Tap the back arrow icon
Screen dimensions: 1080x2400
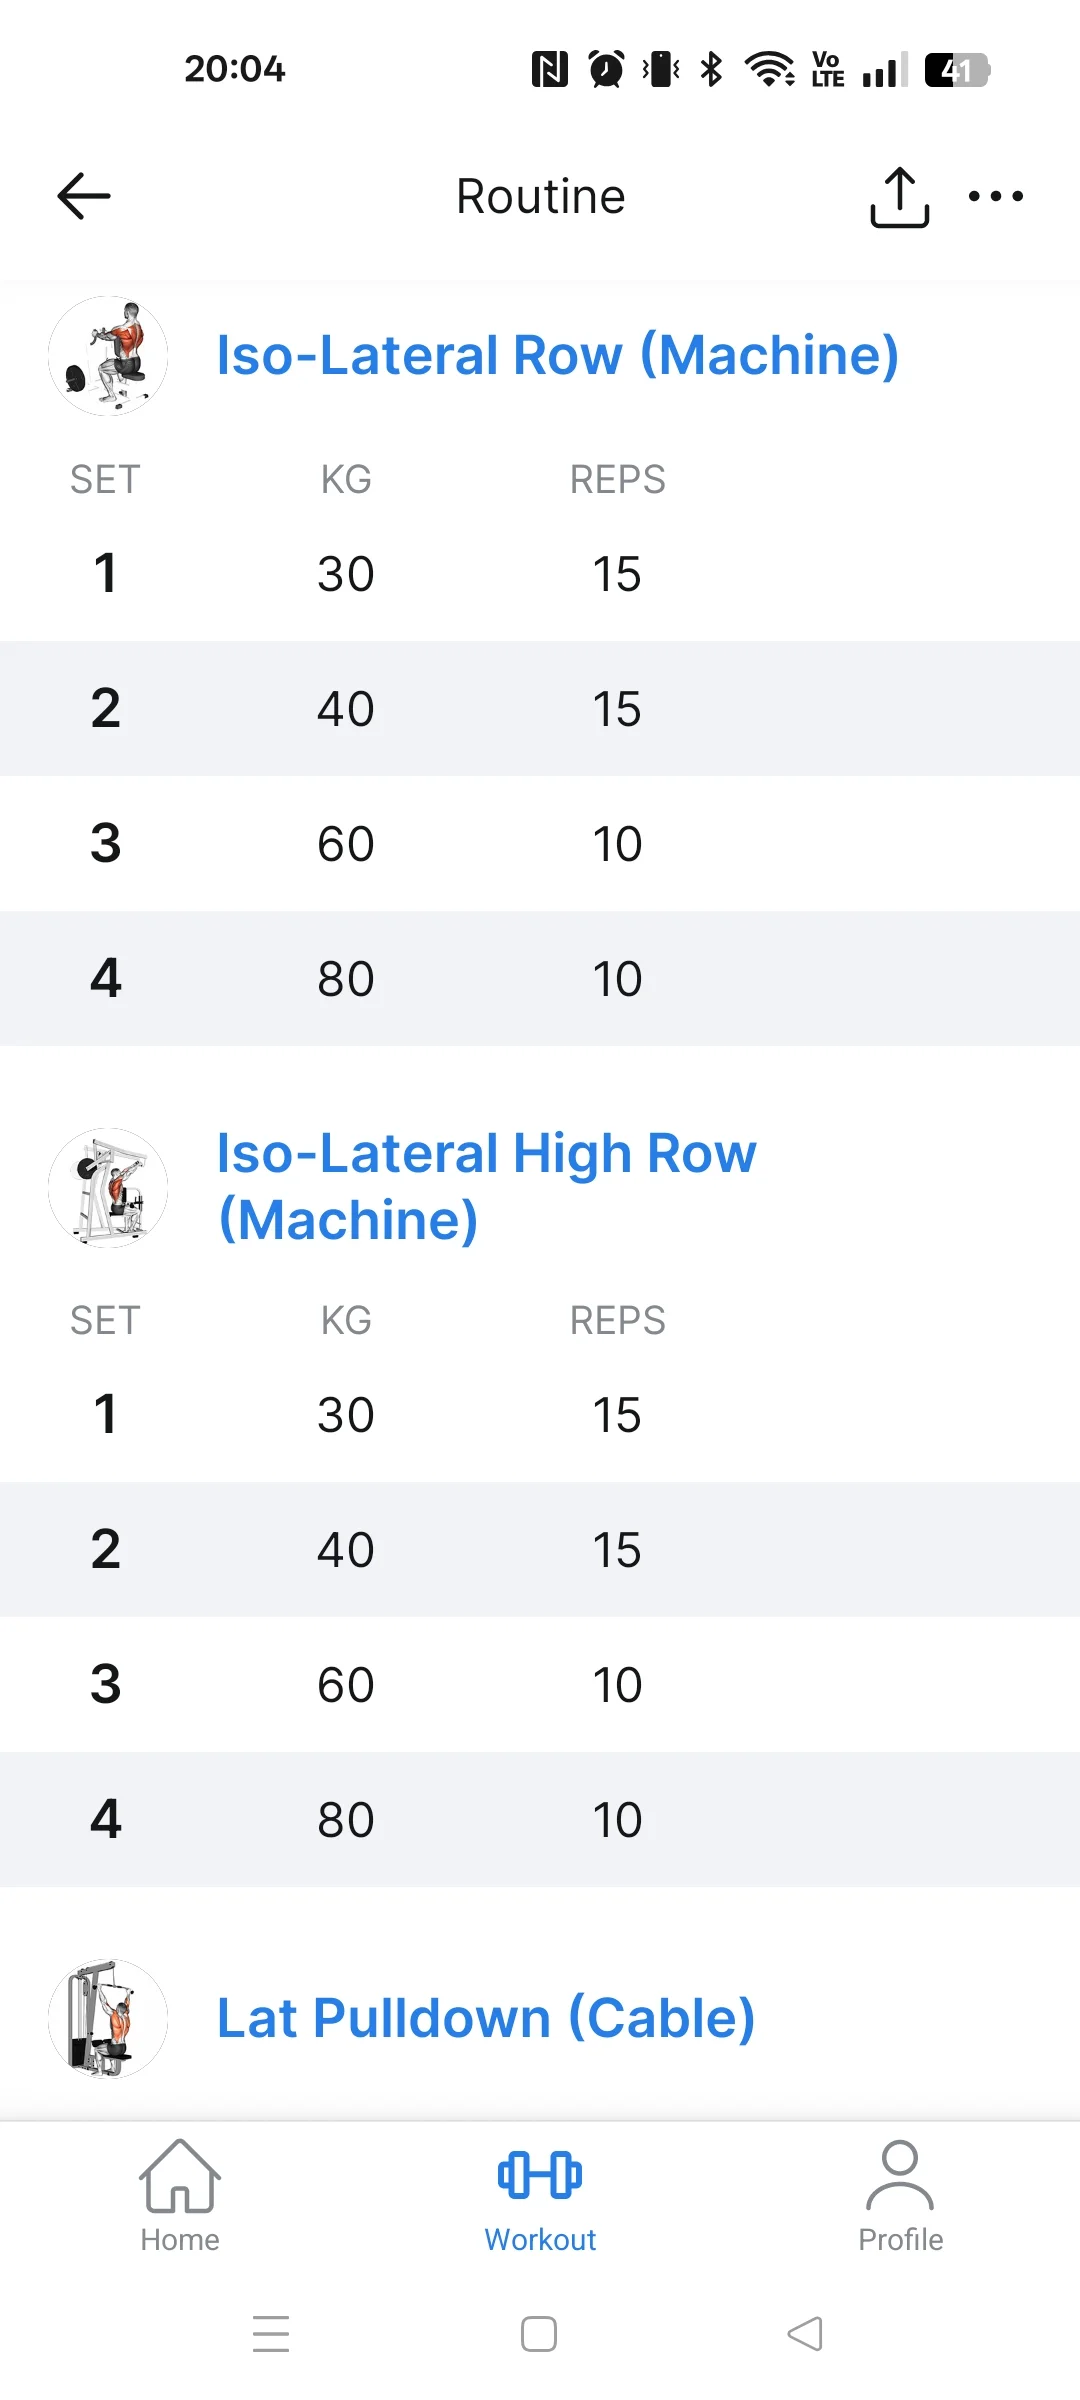click(84, 196)
